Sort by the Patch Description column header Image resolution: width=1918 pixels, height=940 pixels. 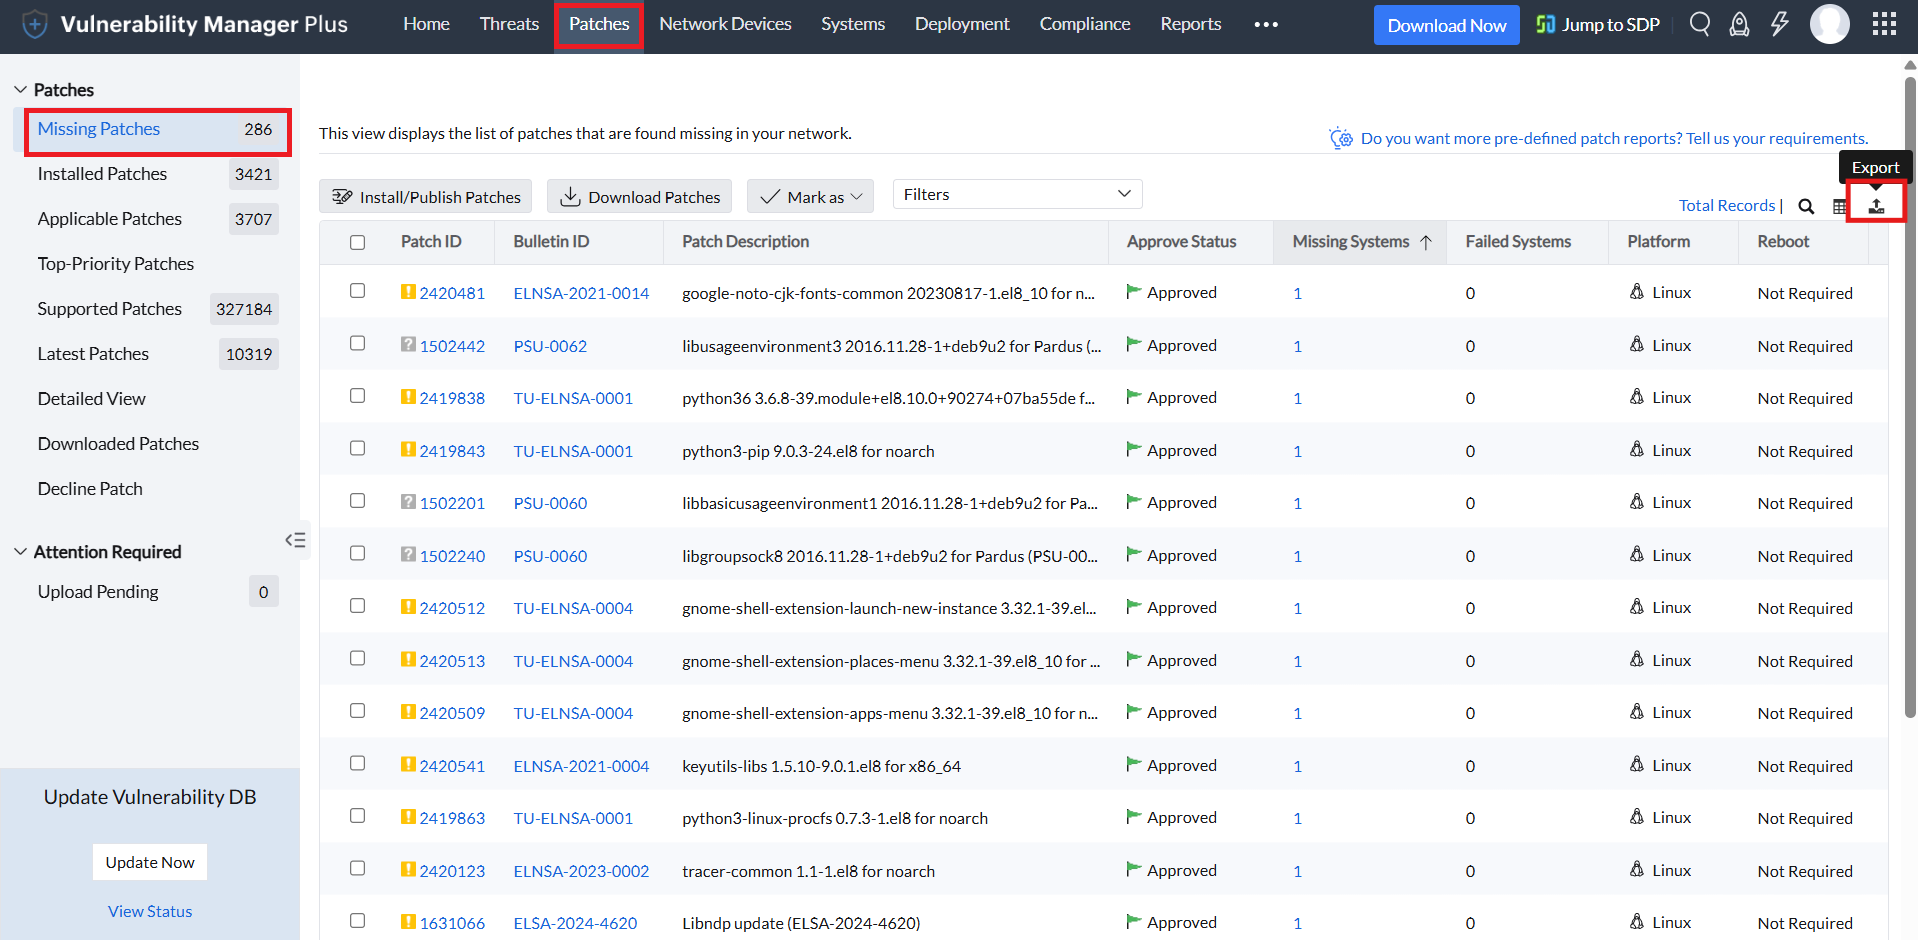coord(746,241)
